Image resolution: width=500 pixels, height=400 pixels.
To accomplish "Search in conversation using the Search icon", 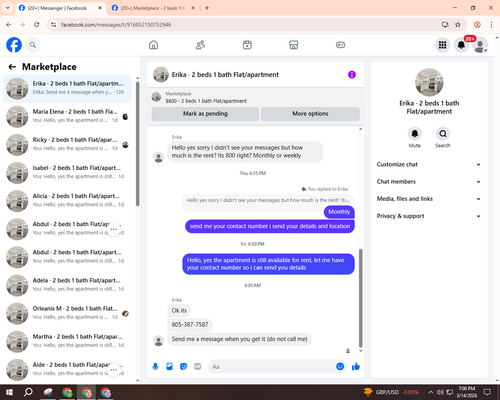I will coord(443,134).
